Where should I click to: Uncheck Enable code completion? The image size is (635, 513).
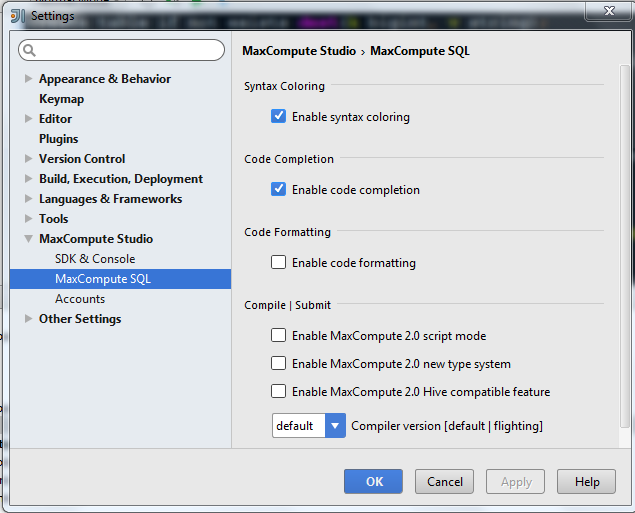(279, 190)
